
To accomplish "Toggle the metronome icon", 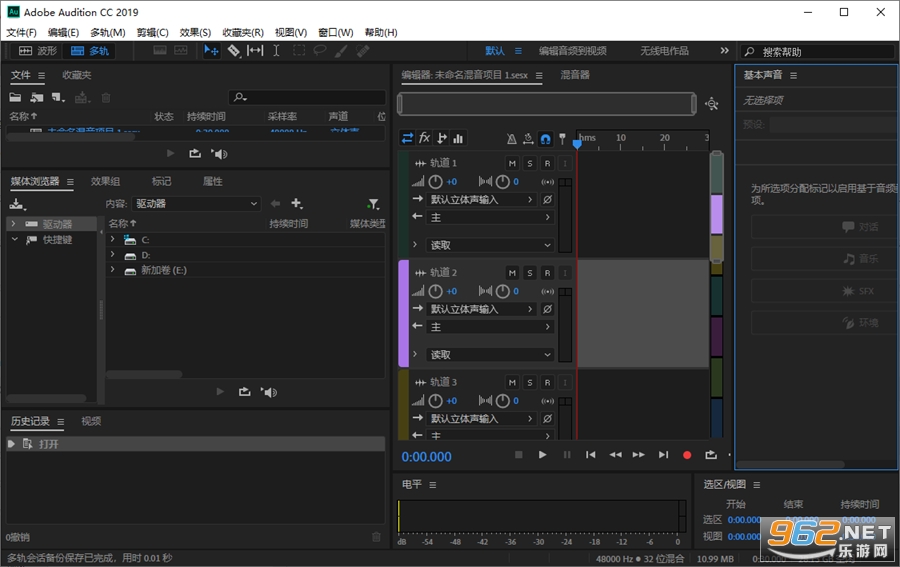I will click(x=511, y=138).
